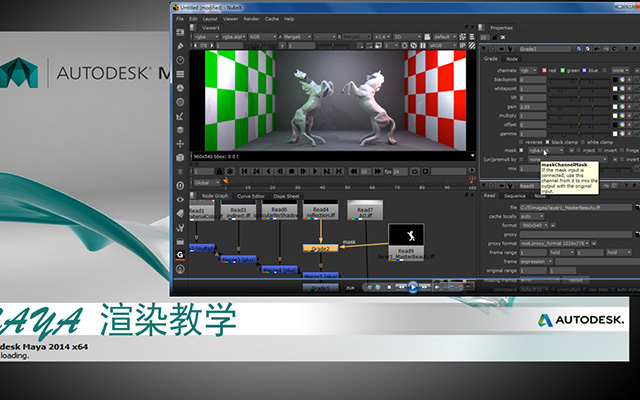The height and width of the screenshot is (400, 640).
Task: Open the MetaData nodes tag icon
Action: [180, 213]
